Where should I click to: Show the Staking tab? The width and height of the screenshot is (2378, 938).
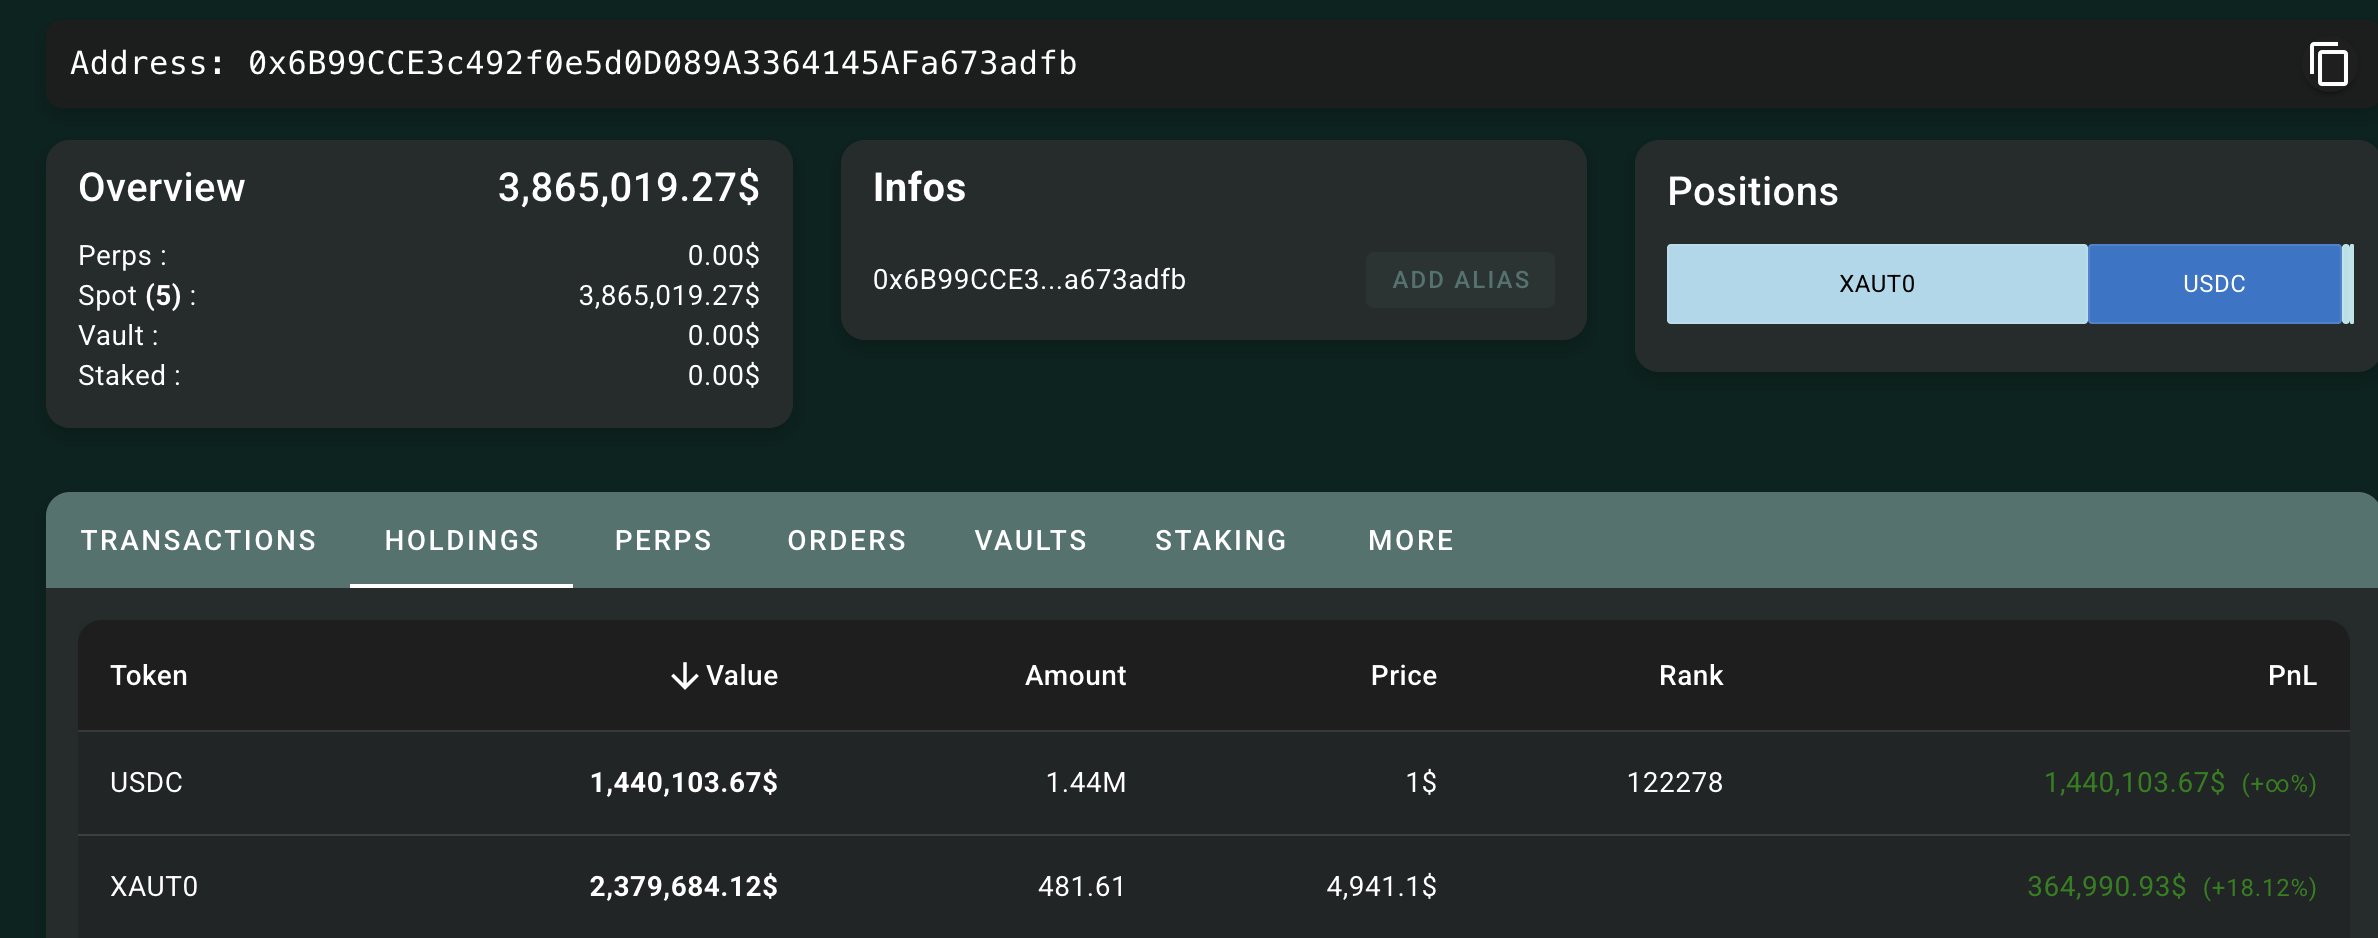tap(1220, 540)
